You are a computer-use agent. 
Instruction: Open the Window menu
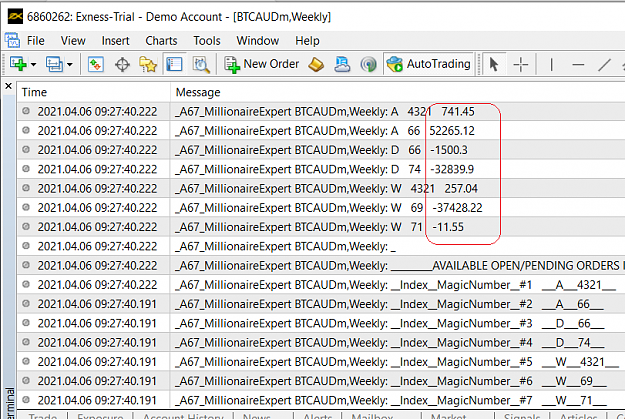point(257,41)
